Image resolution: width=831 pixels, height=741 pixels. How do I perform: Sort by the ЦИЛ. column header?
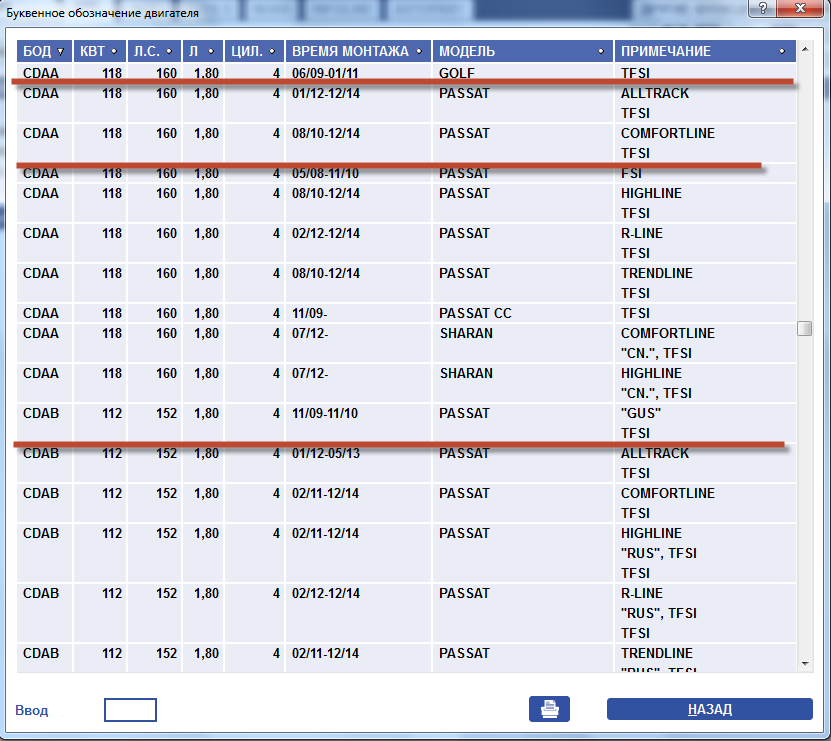click(254, 51)
